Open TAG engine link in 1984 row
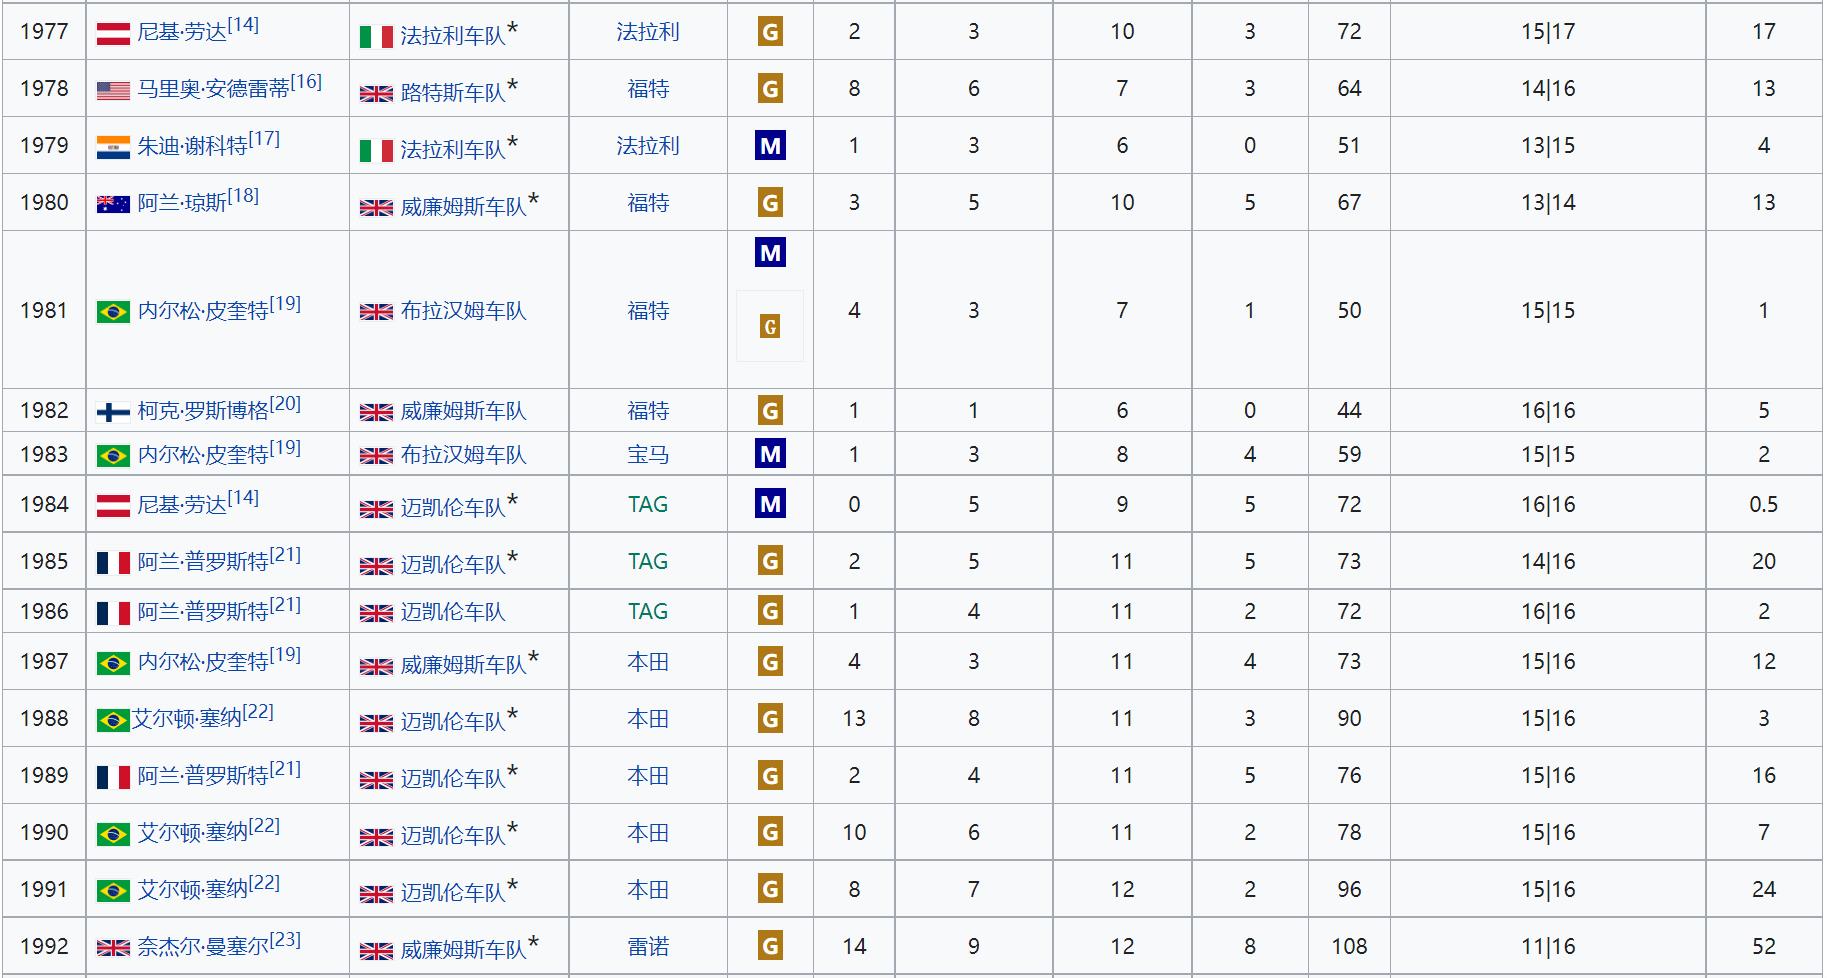1827x978 pixels. (648, 505)
